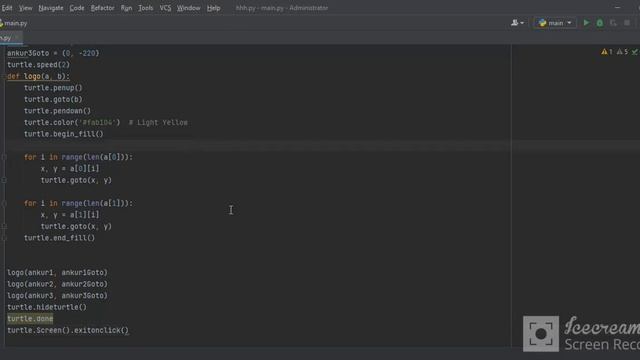640x360 pixels.
Task: Click the 'def logo(a, b):' definition
Action: (x=38, y=76)
